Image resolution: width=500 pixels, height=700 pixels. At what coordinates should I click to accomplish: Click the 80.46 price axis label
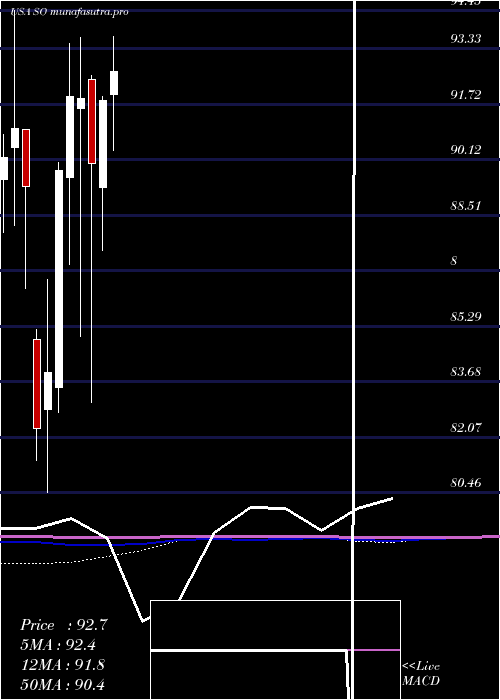click(x=466, y=483)
